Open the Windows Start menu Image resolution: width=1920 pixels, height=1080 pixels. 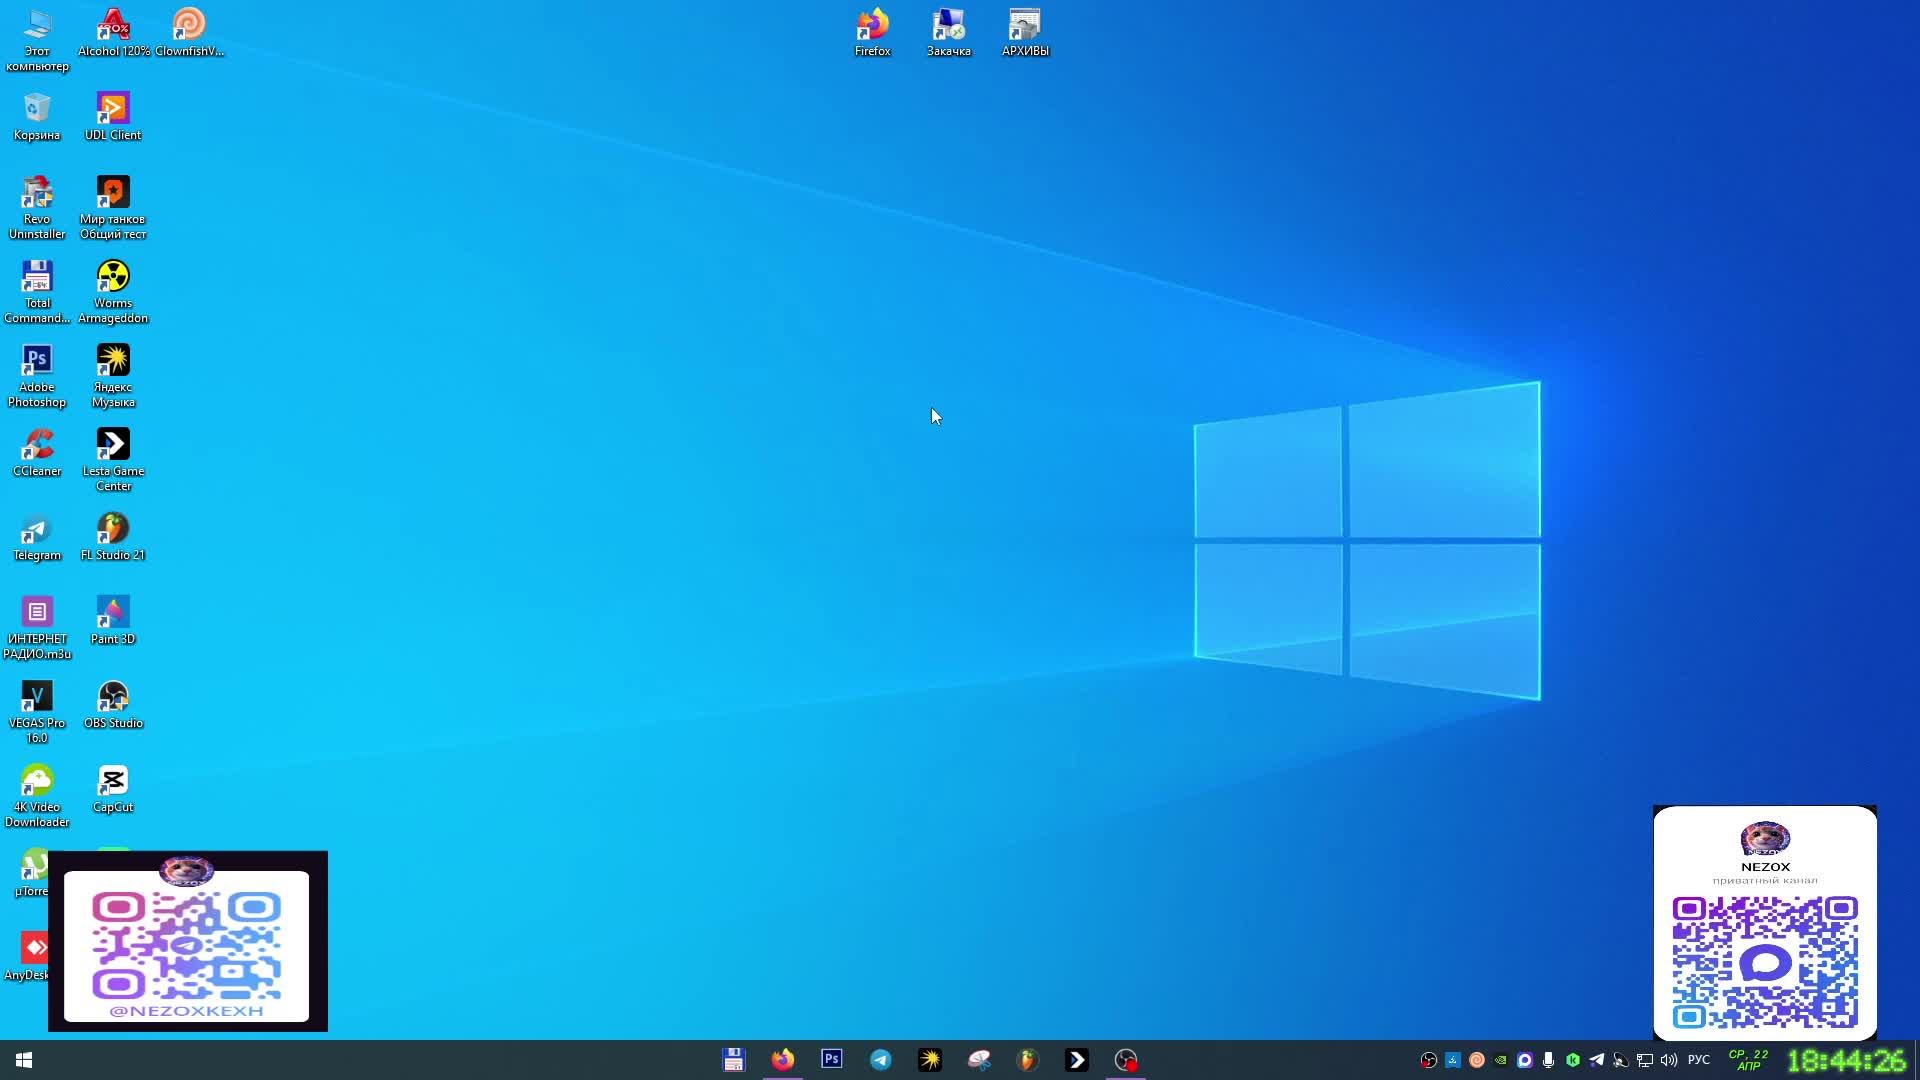tap(24, 1060)
